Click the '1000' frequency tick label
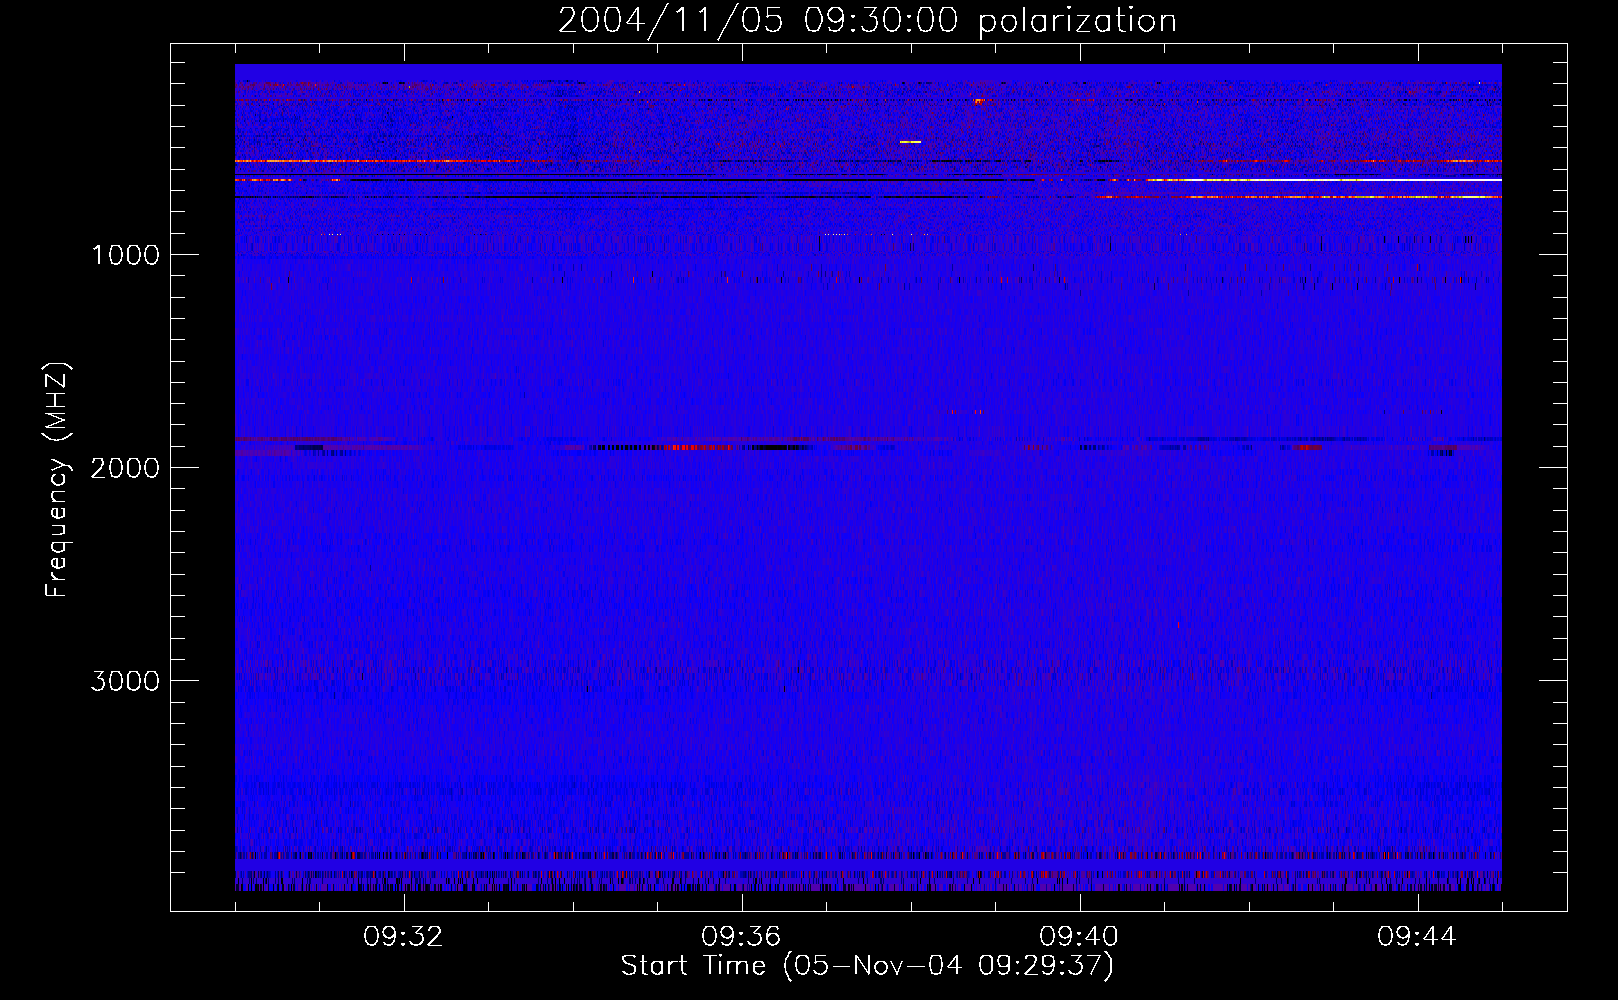1618x1000 pixels. click(125, 255)
